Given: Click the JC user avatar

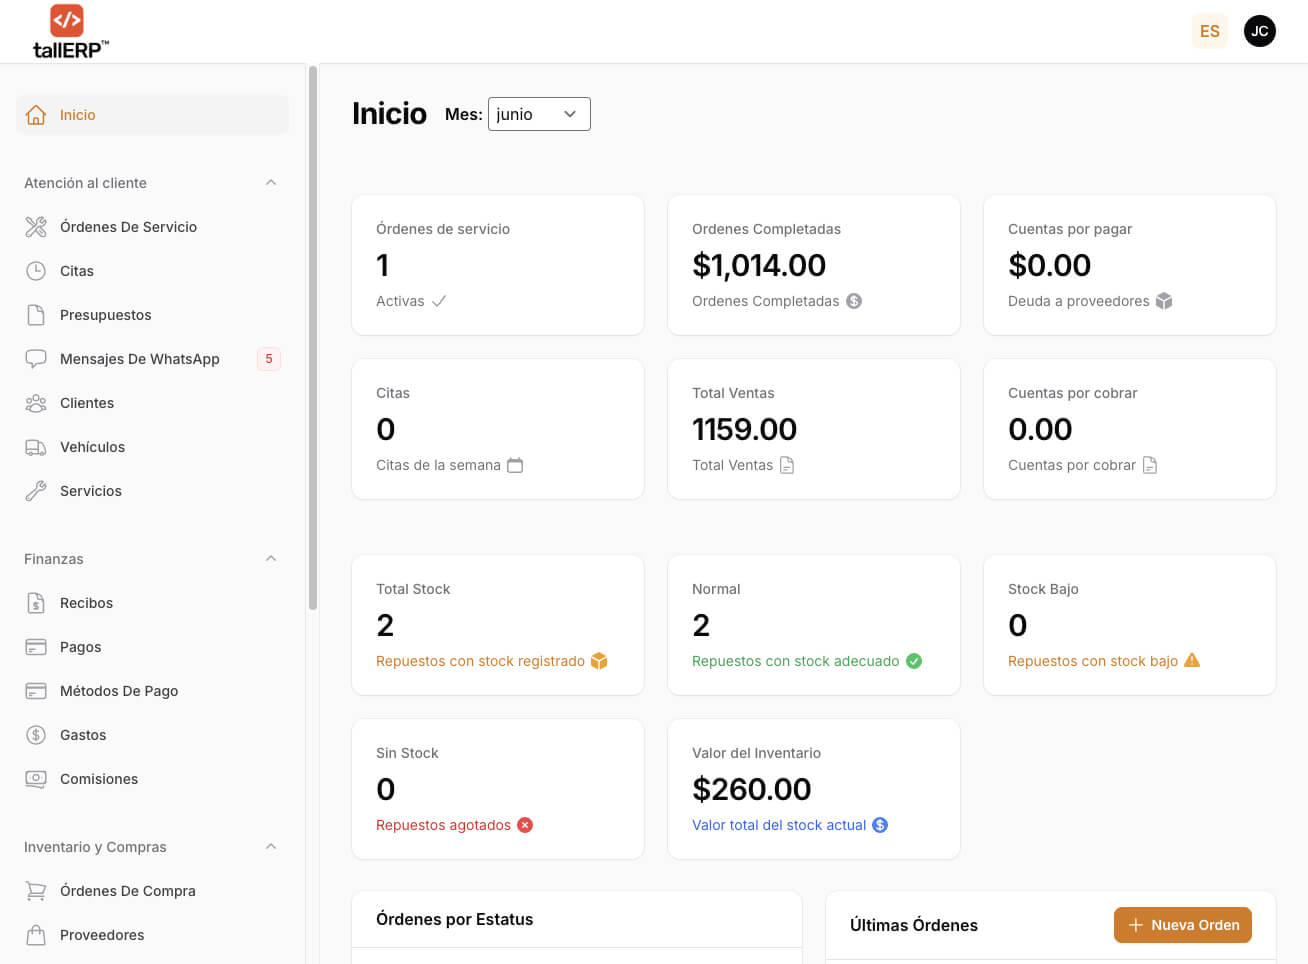Looking at the screenshot, I should [1260, 31].
